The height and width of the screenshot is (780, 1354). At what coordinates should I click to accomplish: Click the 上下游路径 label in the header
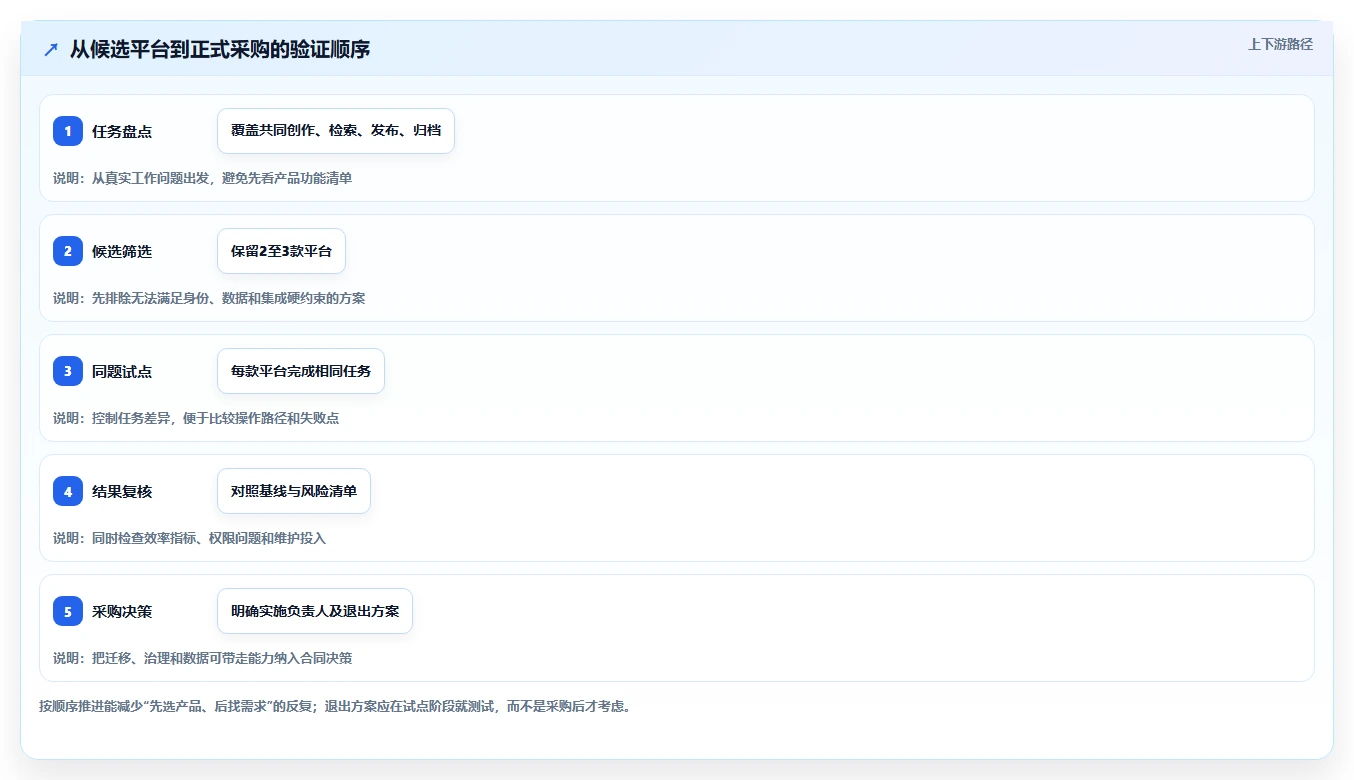pos(1280,45)
